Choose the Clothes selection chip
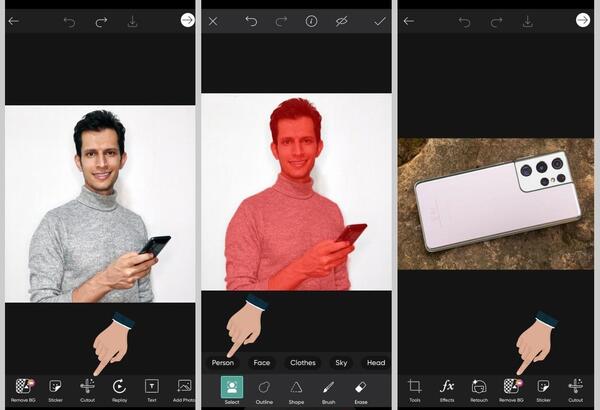Viewport: 600px width, 410px height. tap(303, 363)
